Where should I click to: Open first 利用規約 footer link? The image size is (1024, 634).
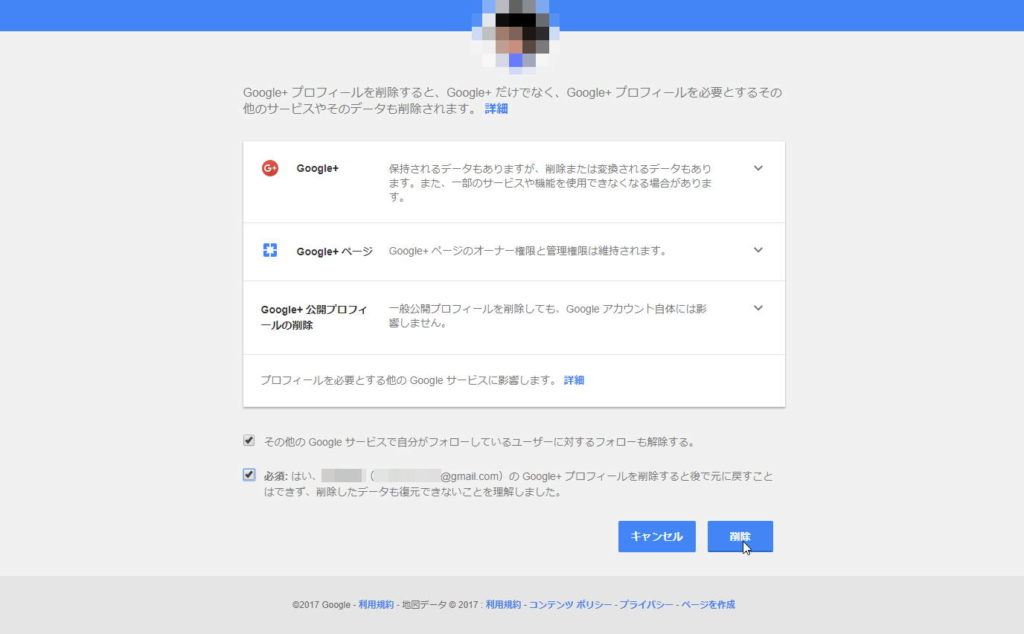pyautogui.click(x=376, y=605)
